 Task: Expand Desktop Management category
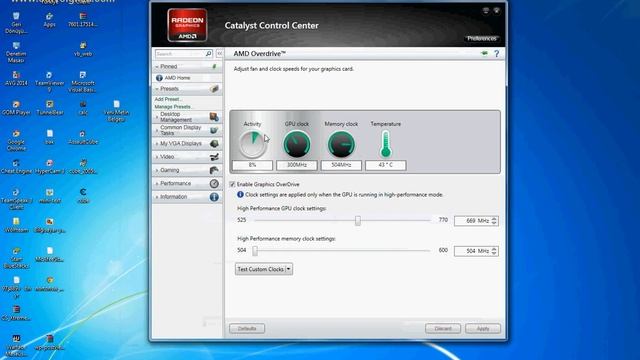pos(187,117)
